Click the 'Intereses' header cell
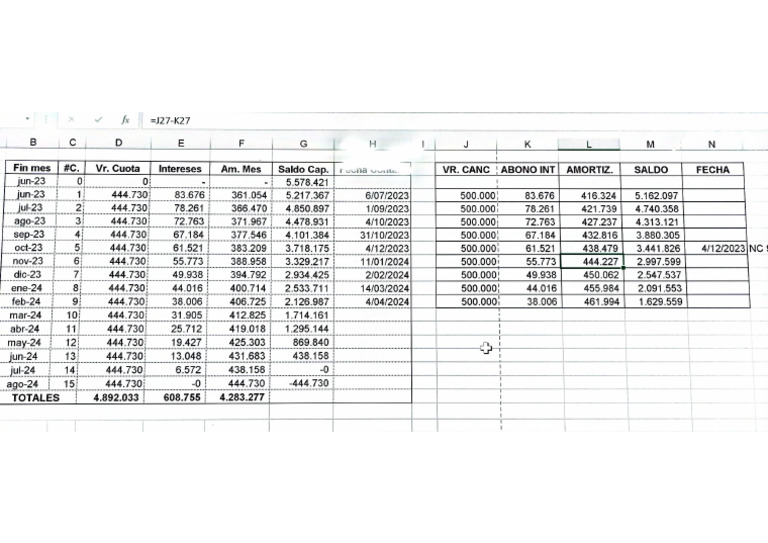Viewport: 768px width, 543px height. [x=180, y=169]
